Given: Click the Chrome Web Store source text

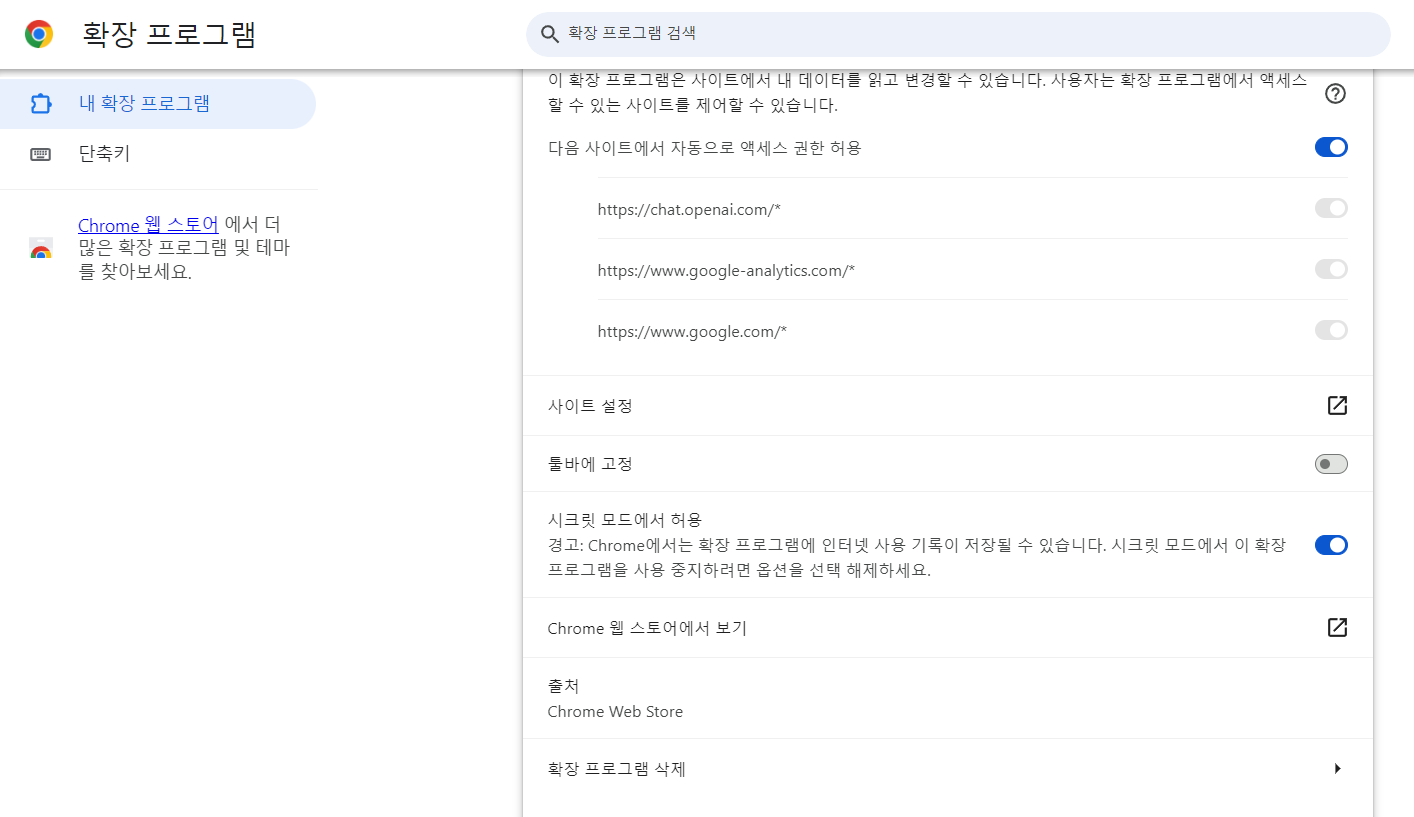Looking at the screenshot, I should pyautogui.click(x=615, y=712).
